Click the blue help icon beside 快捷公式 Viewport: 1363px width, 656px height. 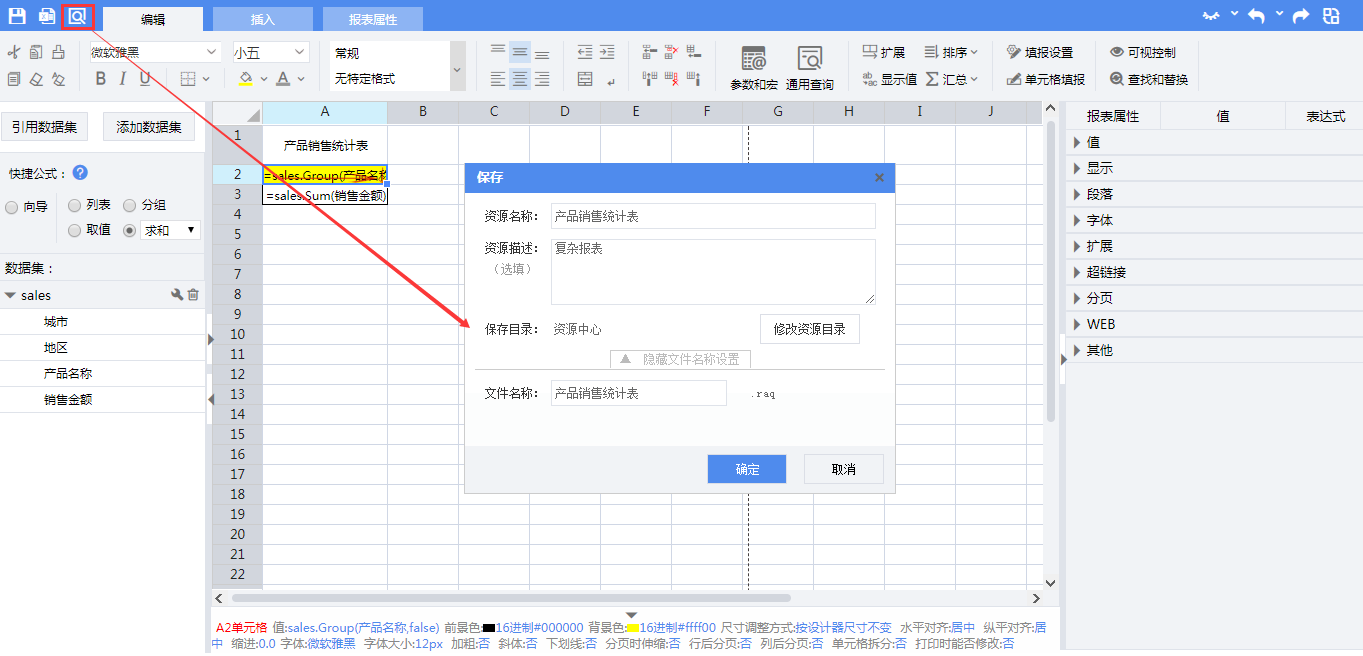point(80,173)
